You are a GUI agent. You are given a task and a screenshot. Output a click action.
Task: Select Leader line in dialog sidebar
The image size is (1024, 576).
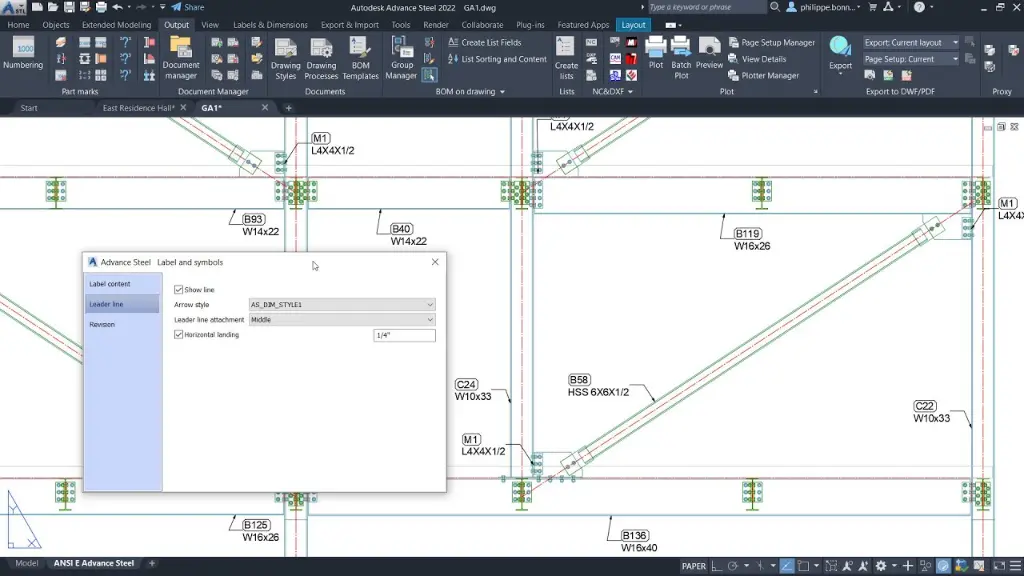tap(122, 304)
